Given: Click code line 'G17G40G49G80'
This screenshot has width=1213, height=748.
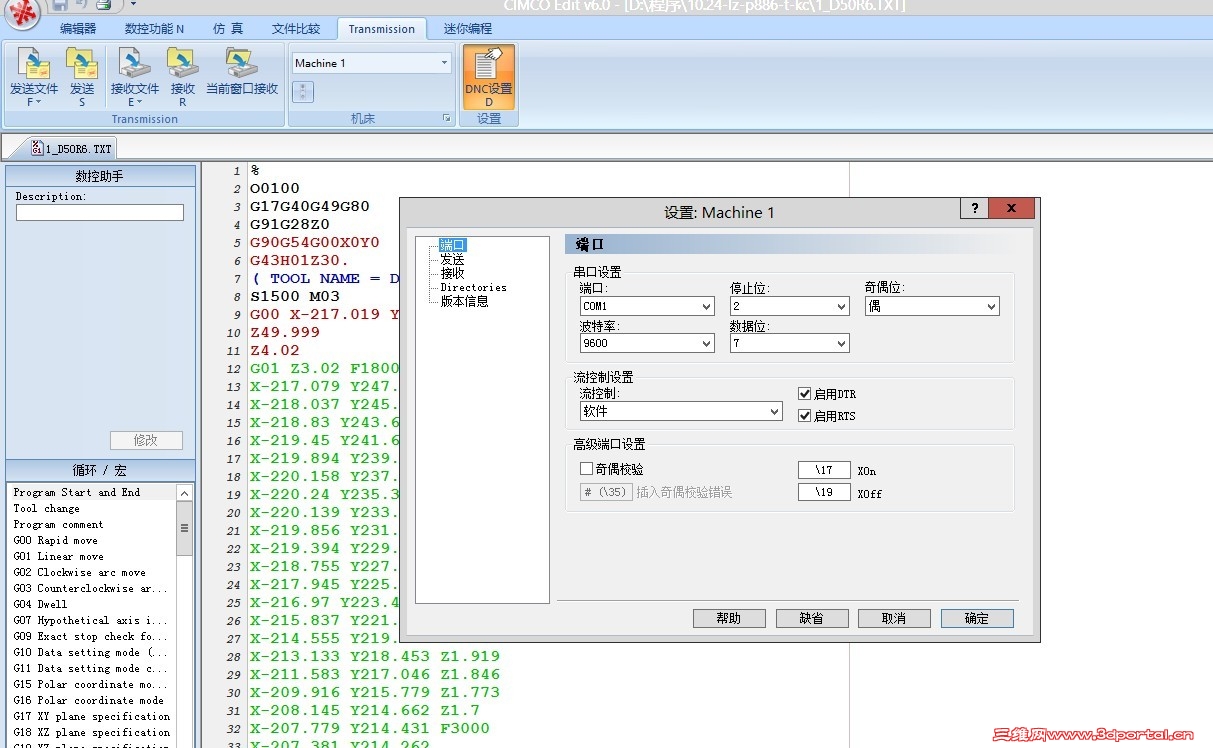Looking at the screenshot, I should [310, 206].
